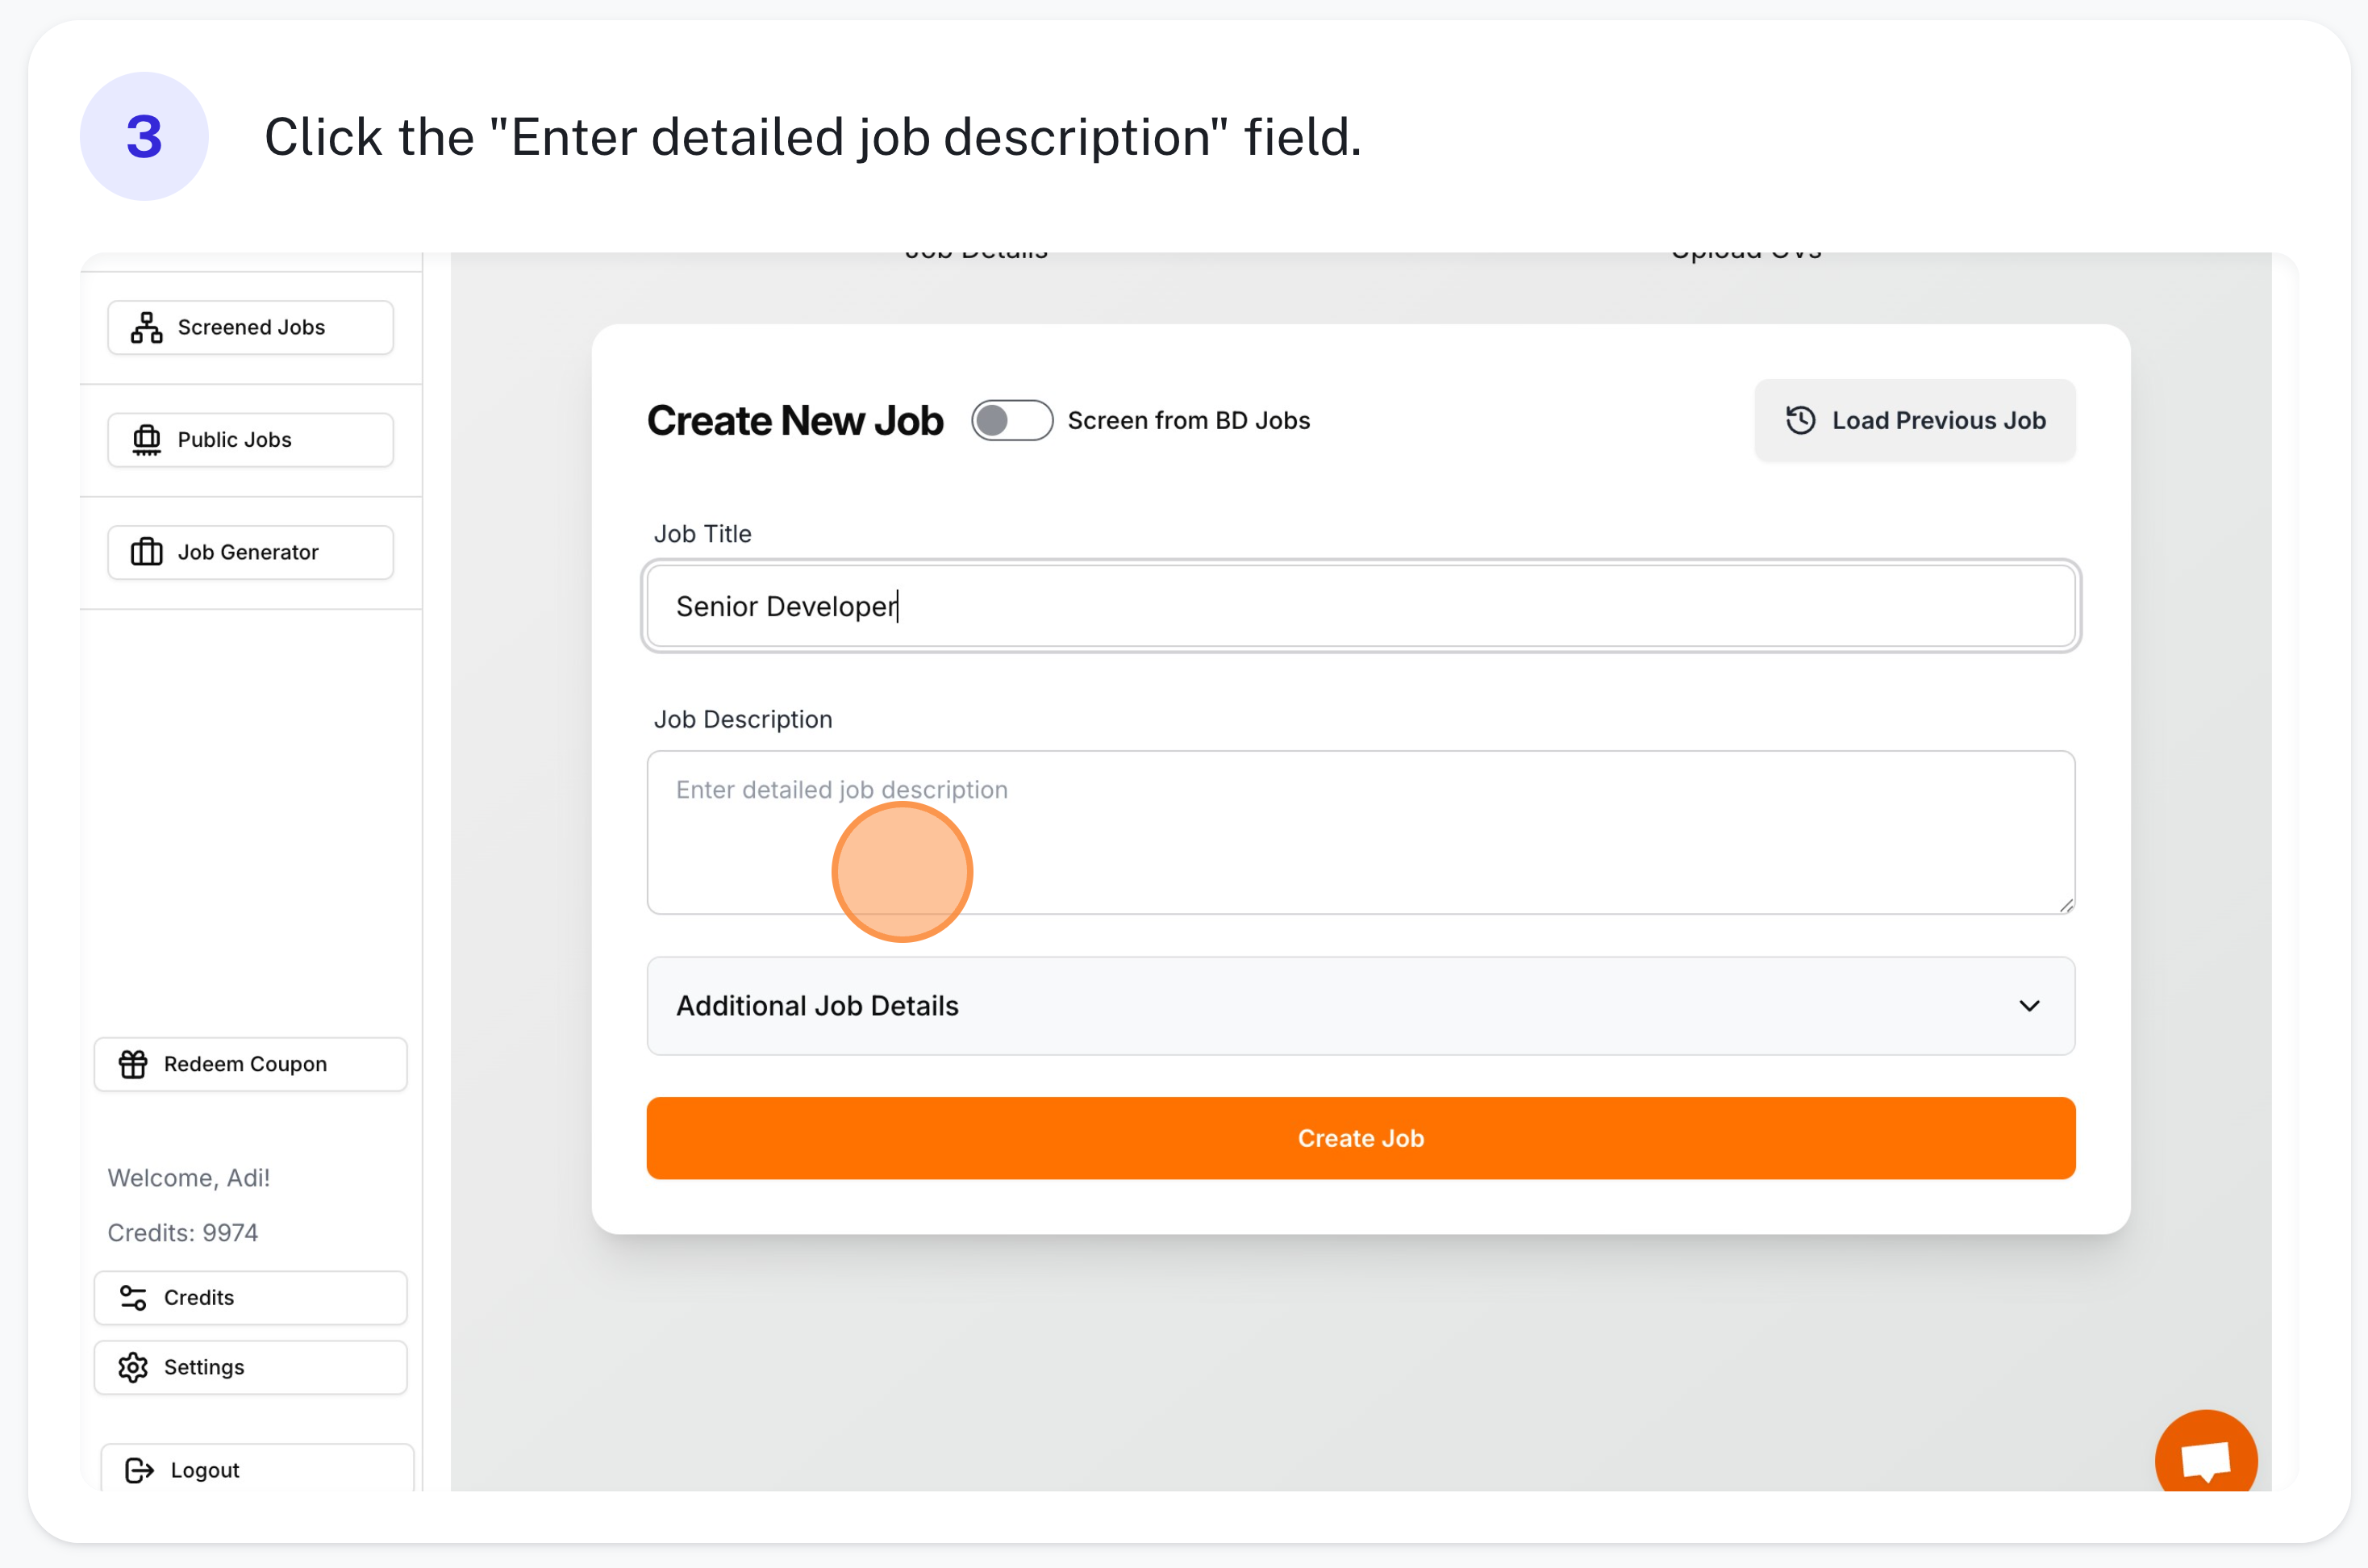Click the Redeem Coupon gift icon

(x=133, y=1064)
